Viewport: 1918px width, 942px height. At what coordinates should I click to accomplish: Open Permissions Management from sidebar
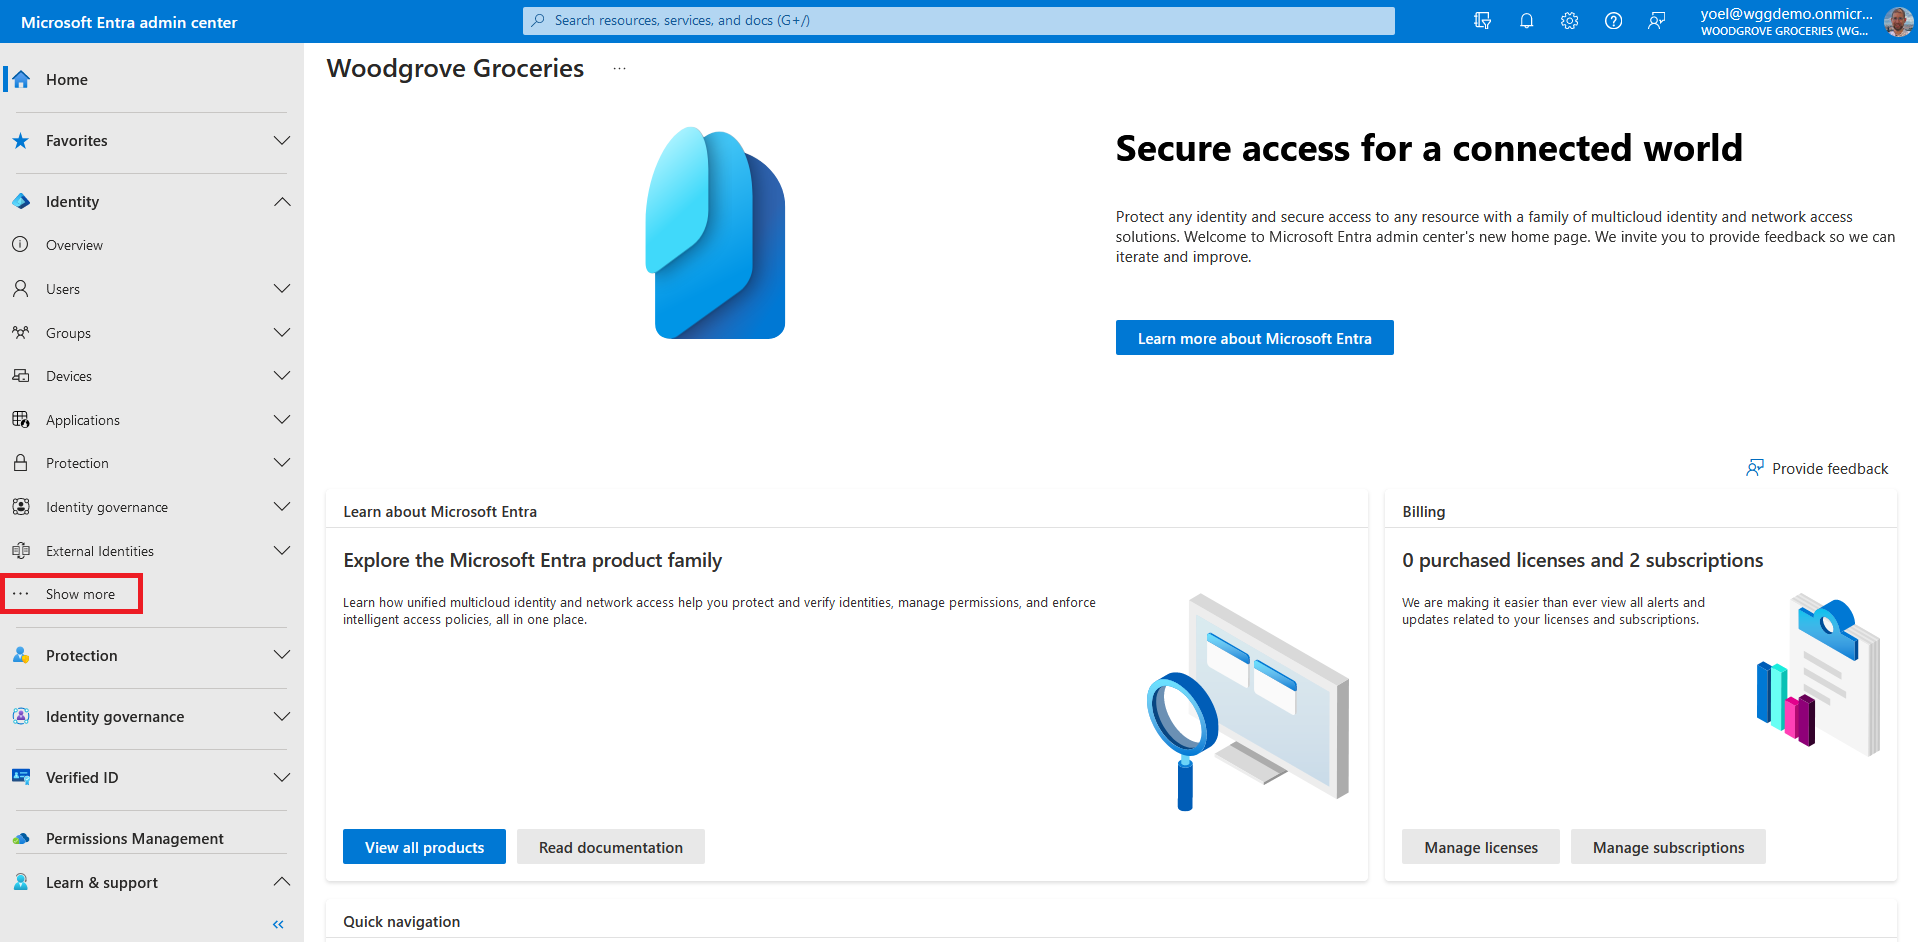point(134,839)
